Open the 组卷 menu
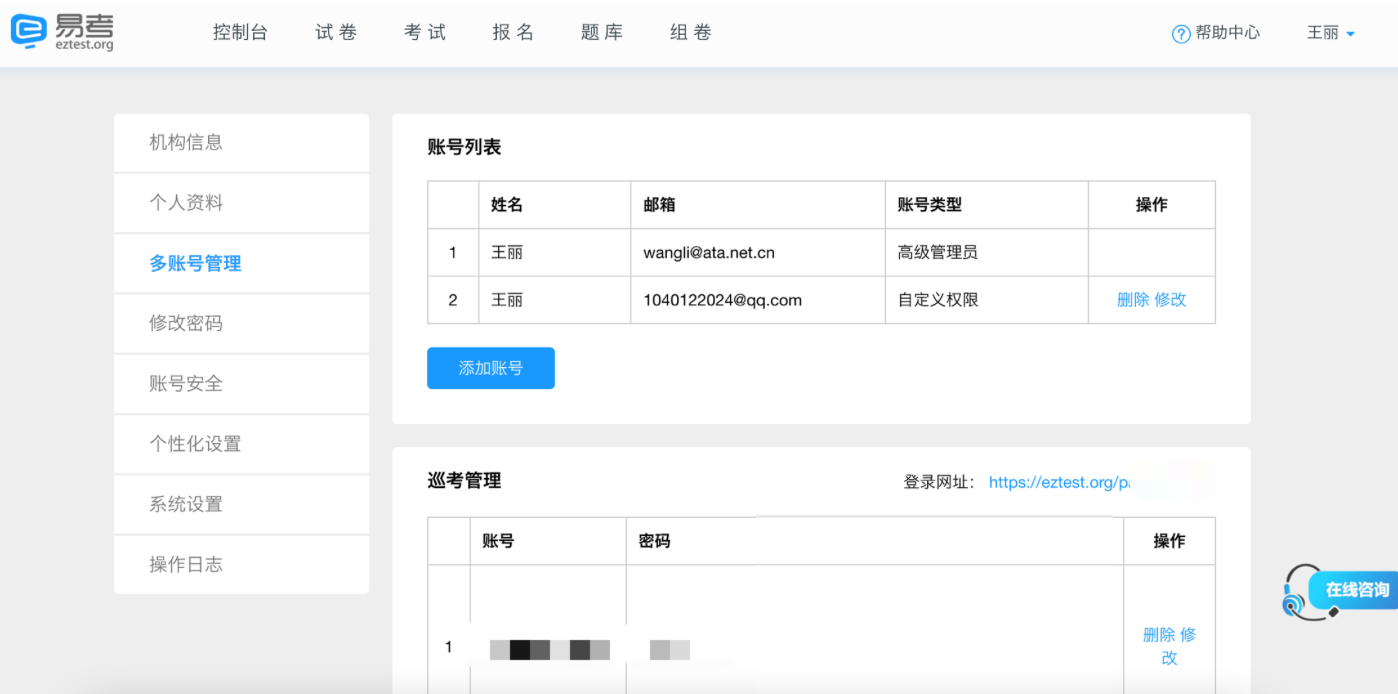1398x694 pixels. point(690,33)
